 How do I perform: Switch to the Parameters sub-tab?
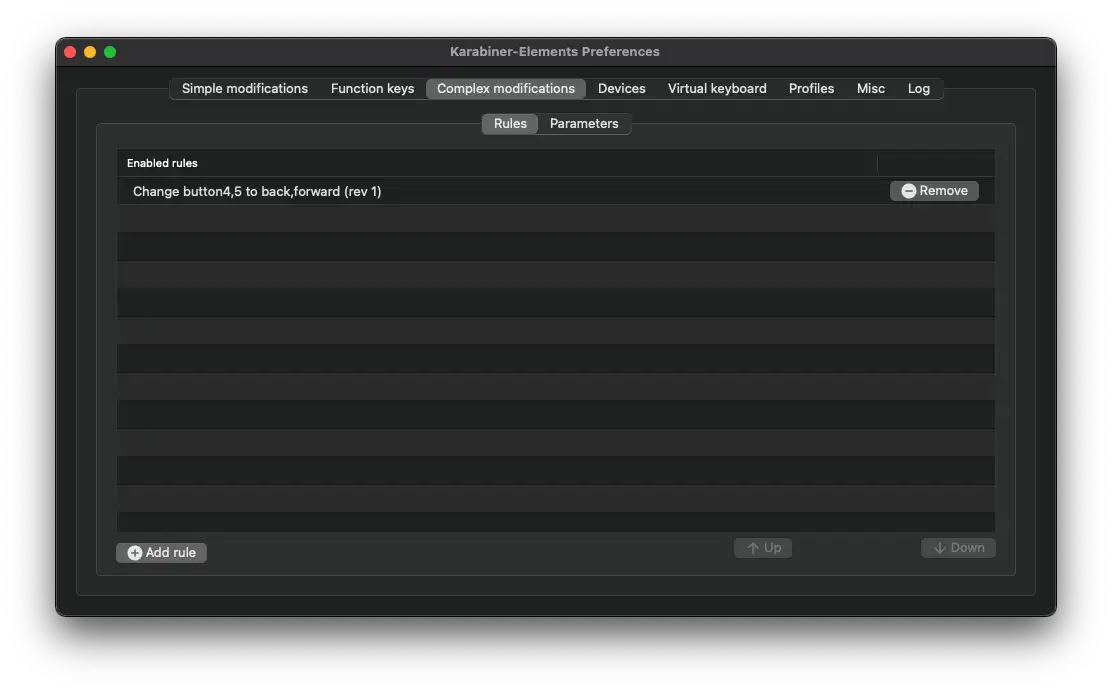pos(584,123)
